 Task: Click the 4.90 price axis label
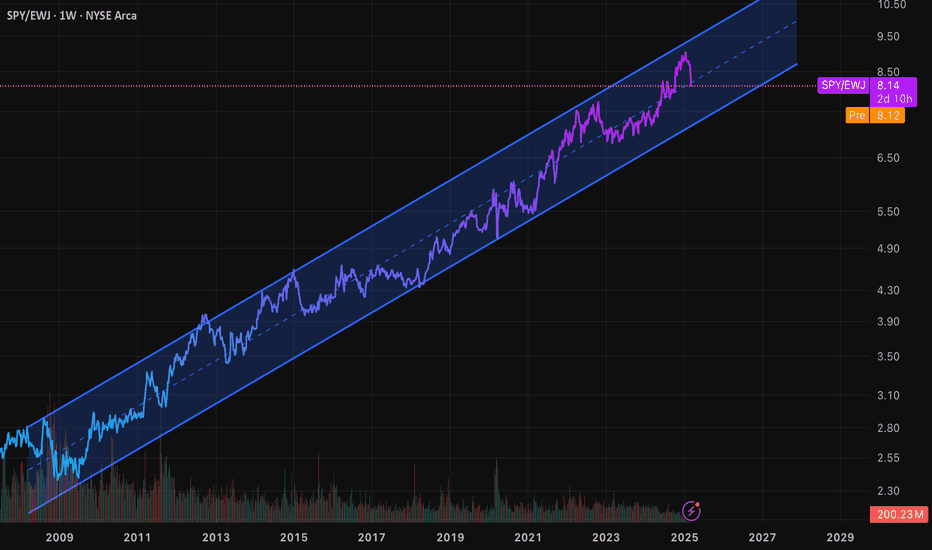[888, 249]
